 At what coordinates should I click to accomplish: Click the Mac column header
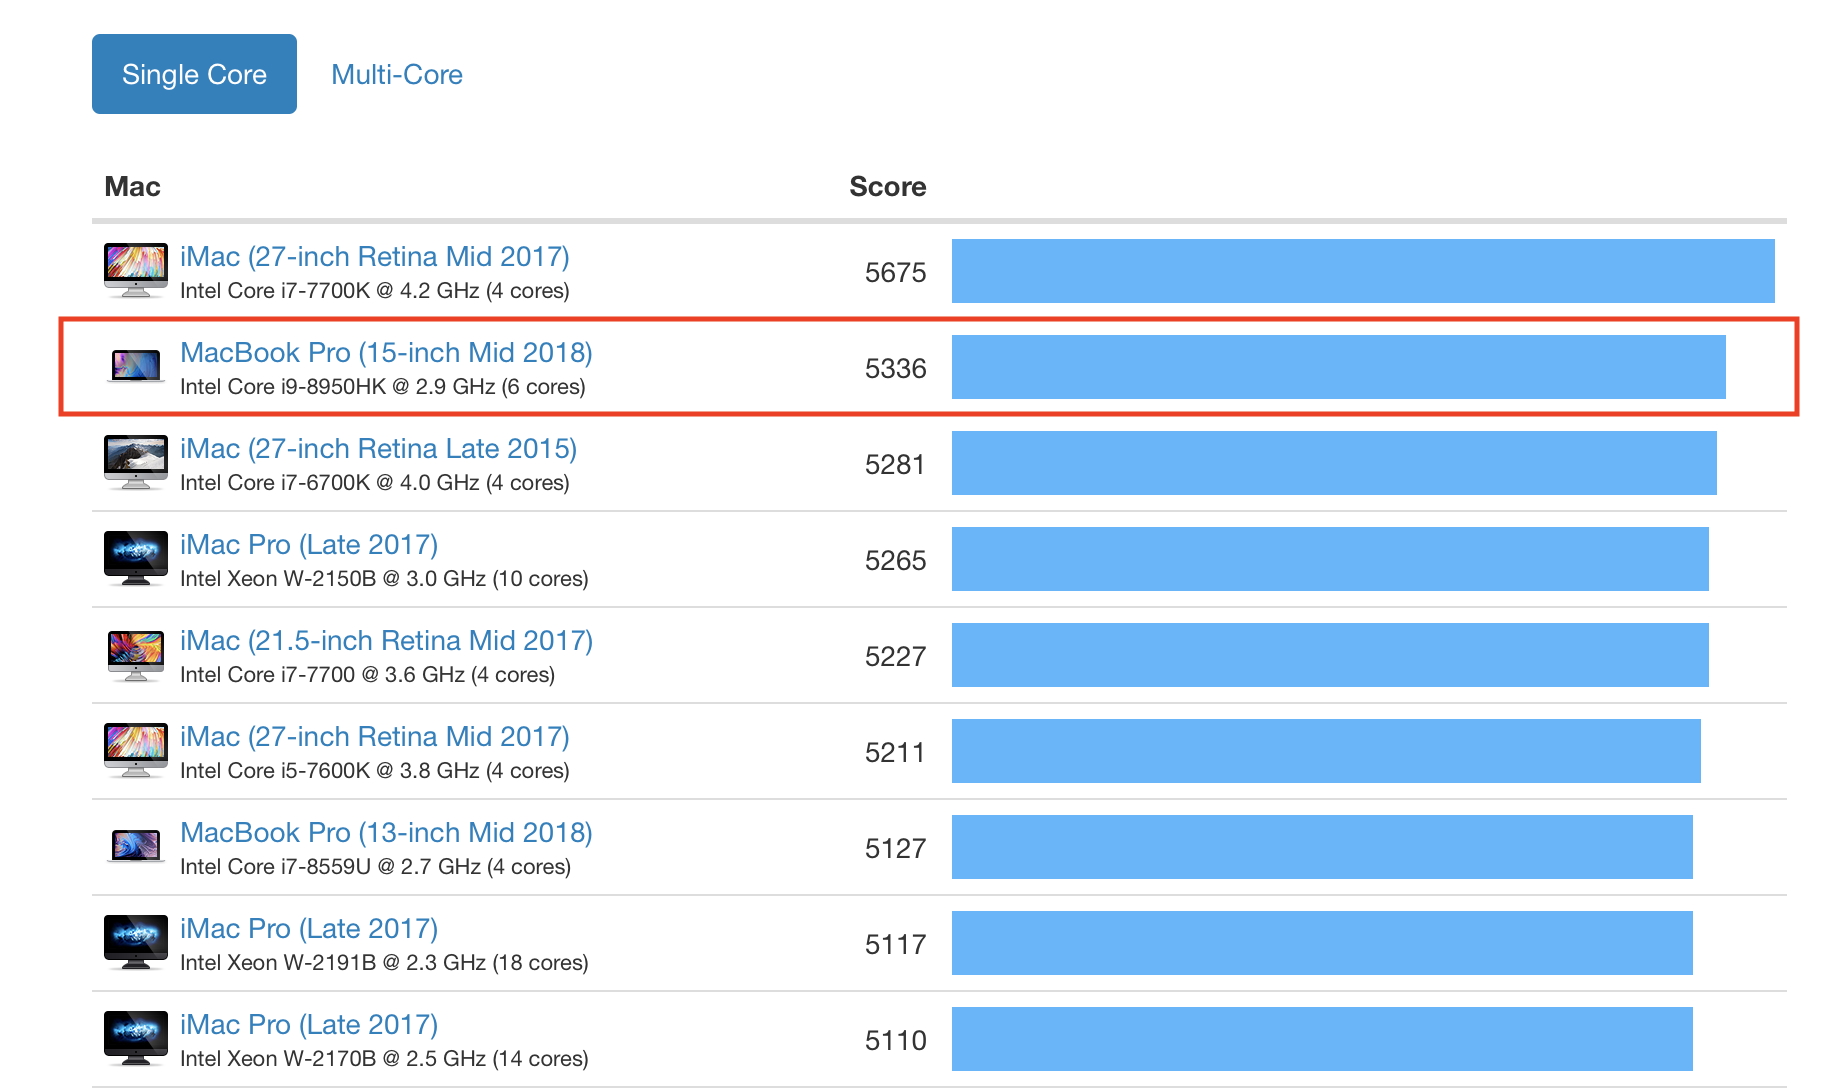(x=132, y=187)
